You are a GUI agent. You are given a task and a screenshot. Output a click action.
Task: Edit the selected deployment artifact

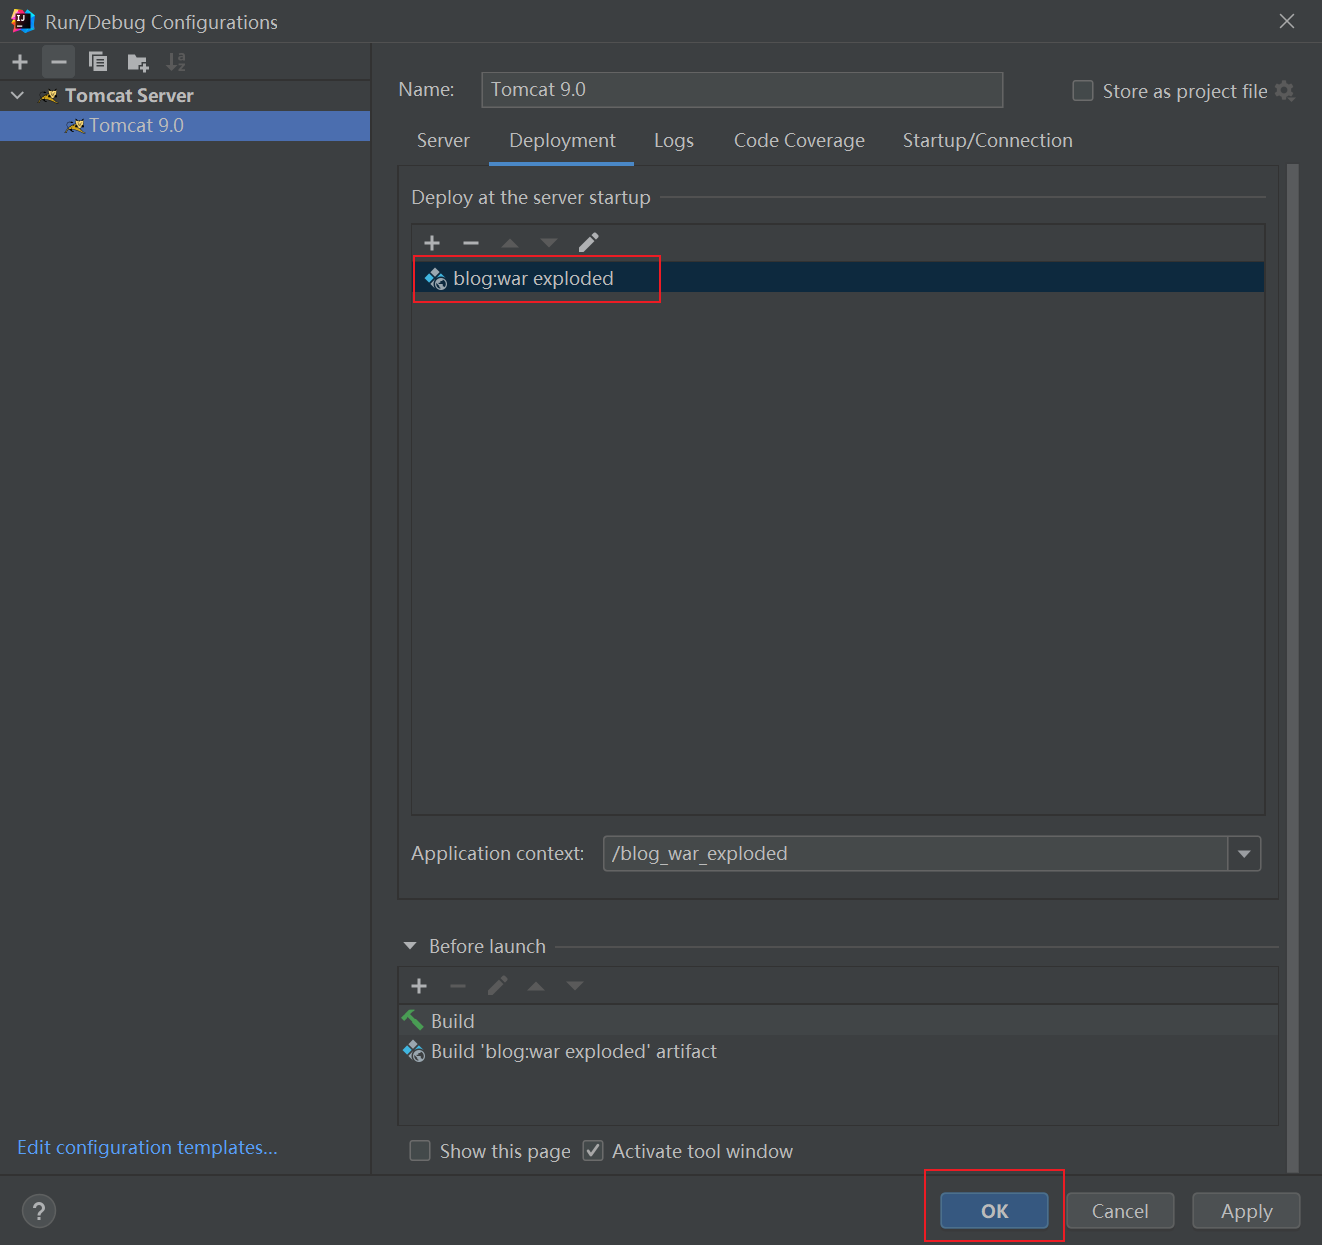click(589, 242)
